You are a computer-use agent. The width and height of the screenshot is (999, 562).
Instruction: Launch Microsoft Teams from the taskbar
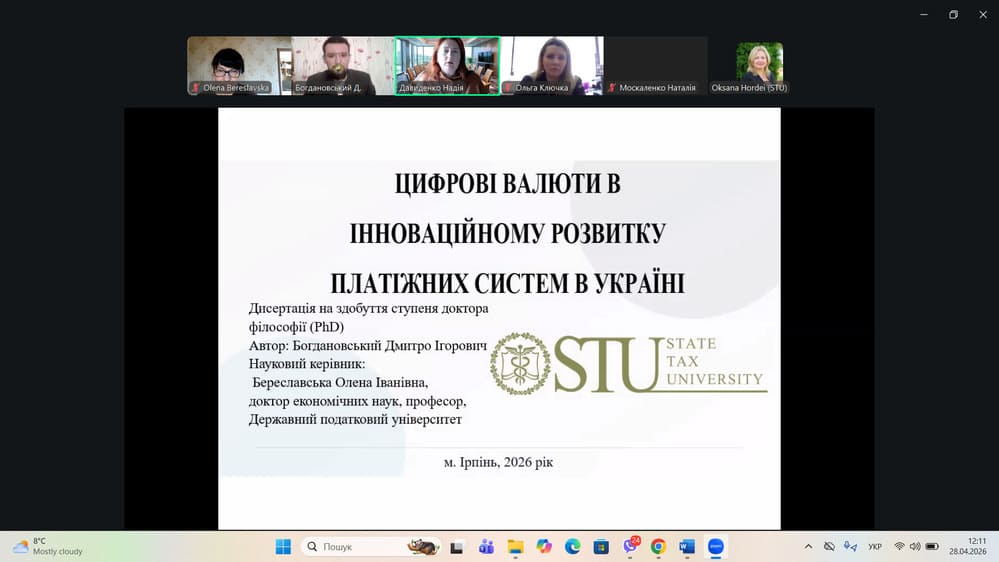pos(486,547)
